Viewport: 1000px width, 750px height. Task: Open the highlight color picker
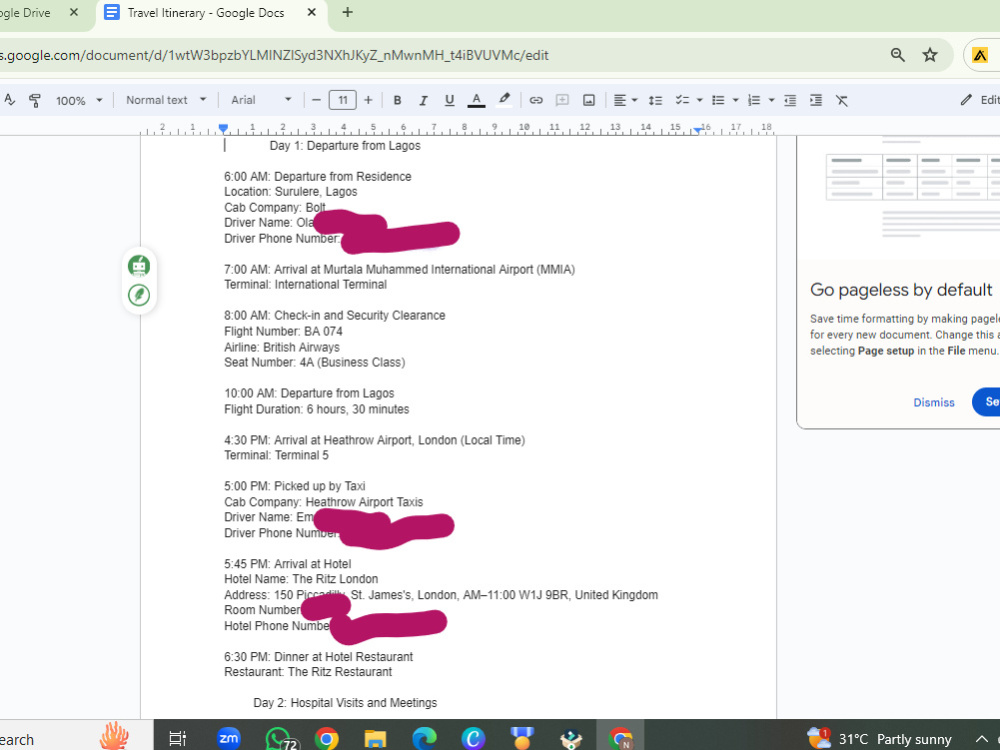(504, 100)
